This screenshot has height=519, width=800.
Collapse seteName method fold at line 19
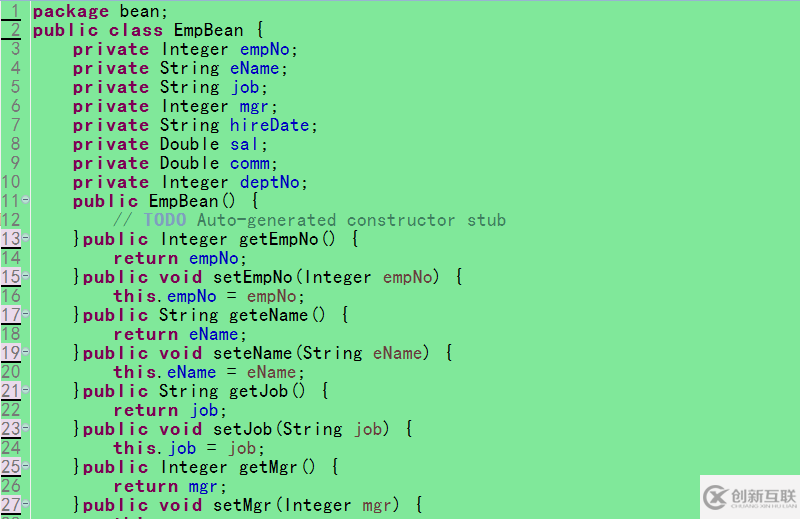click(x=26, y=352)
